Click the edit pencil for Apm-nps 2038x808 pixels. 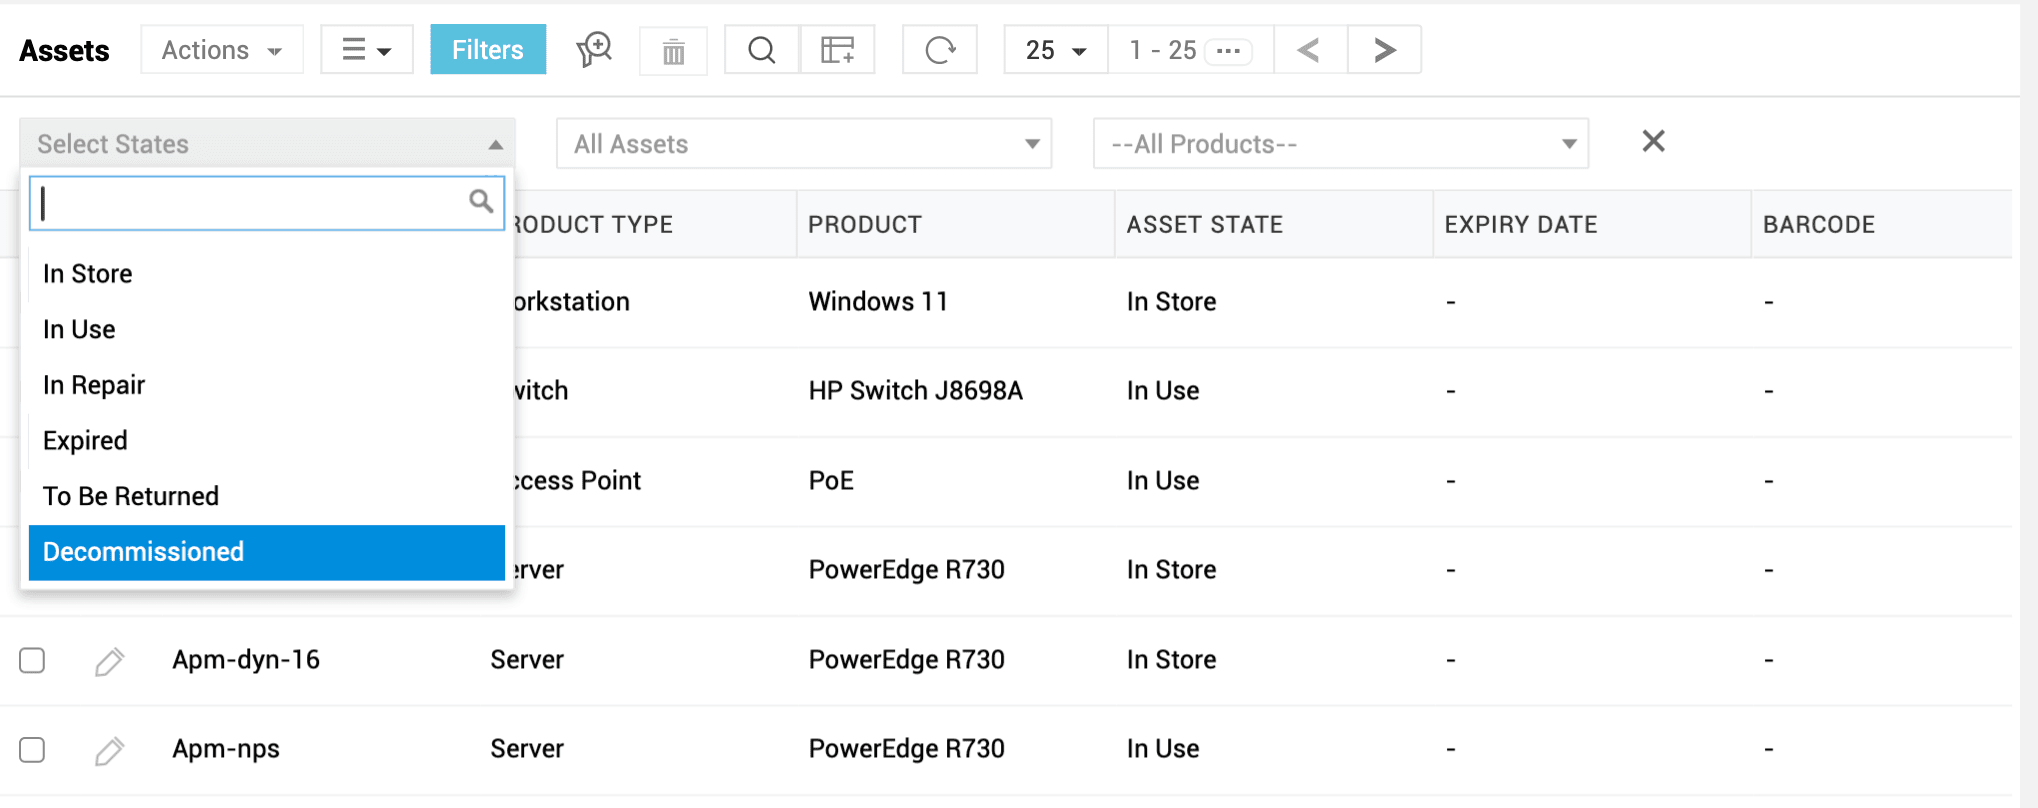(109, 750)
